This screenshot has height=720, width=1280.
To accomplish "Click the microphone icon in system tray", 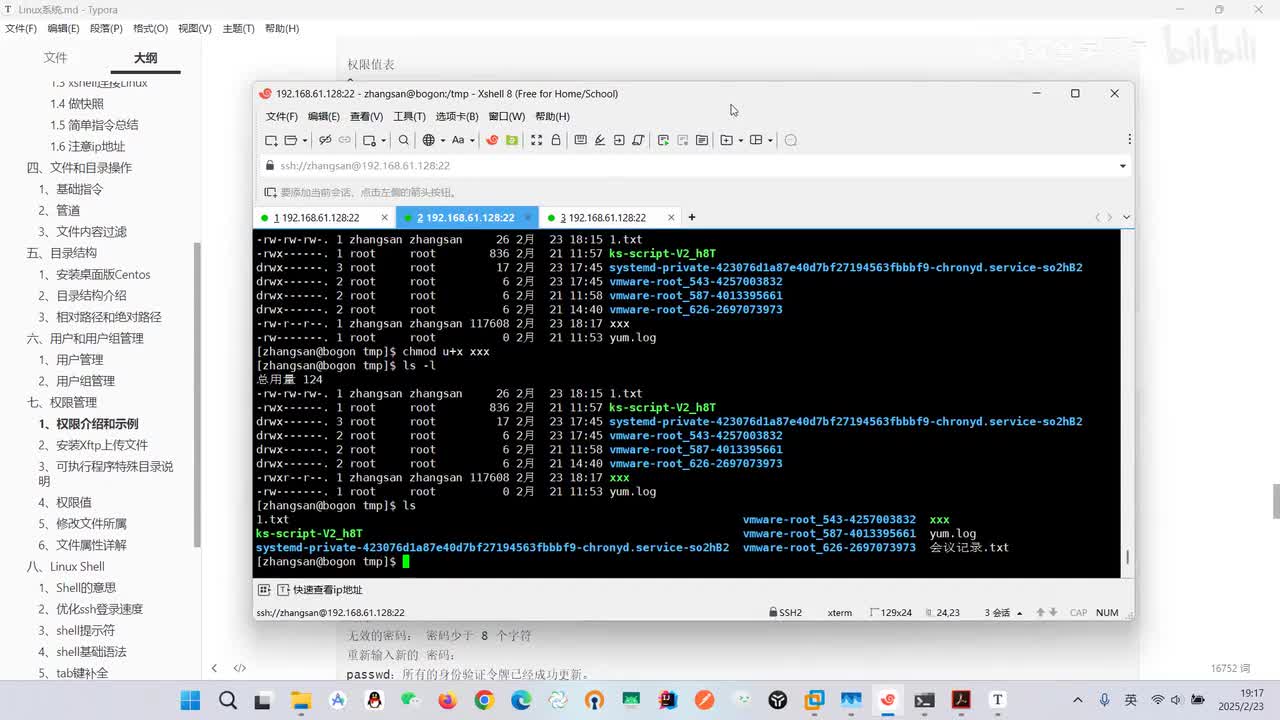I will point(1105,700).
